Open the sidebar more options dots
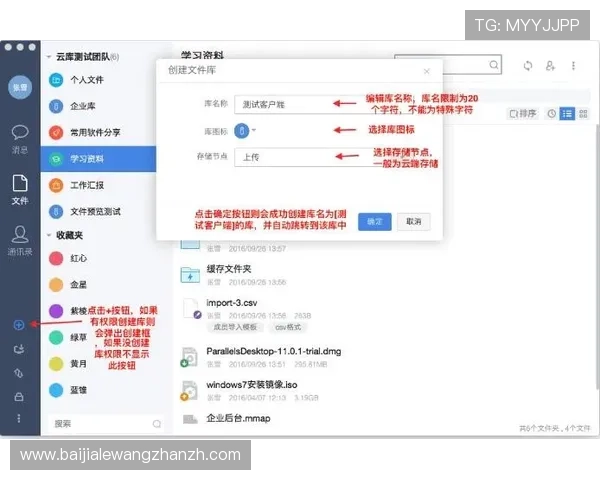Viewport: 600px width, 480px height. click(x=19, y=418)
